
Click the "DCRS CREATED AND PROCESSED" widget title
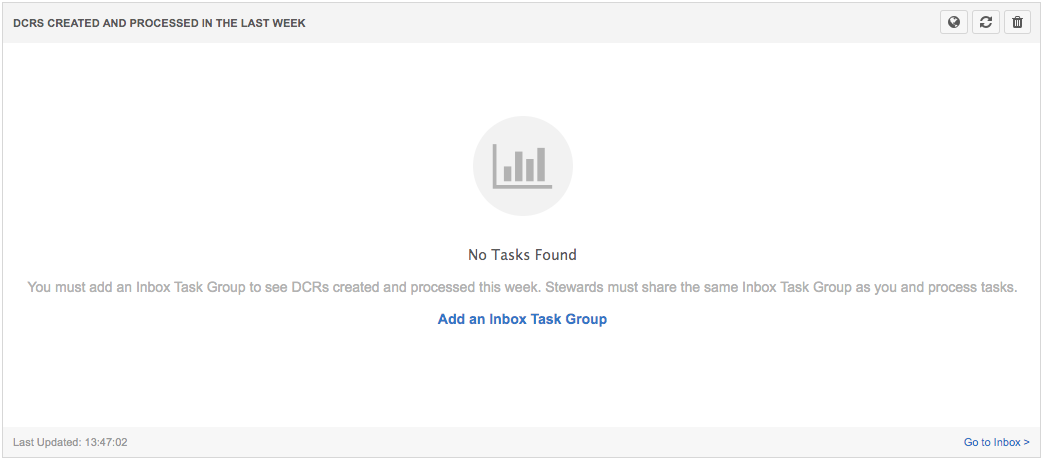[159, 23]
